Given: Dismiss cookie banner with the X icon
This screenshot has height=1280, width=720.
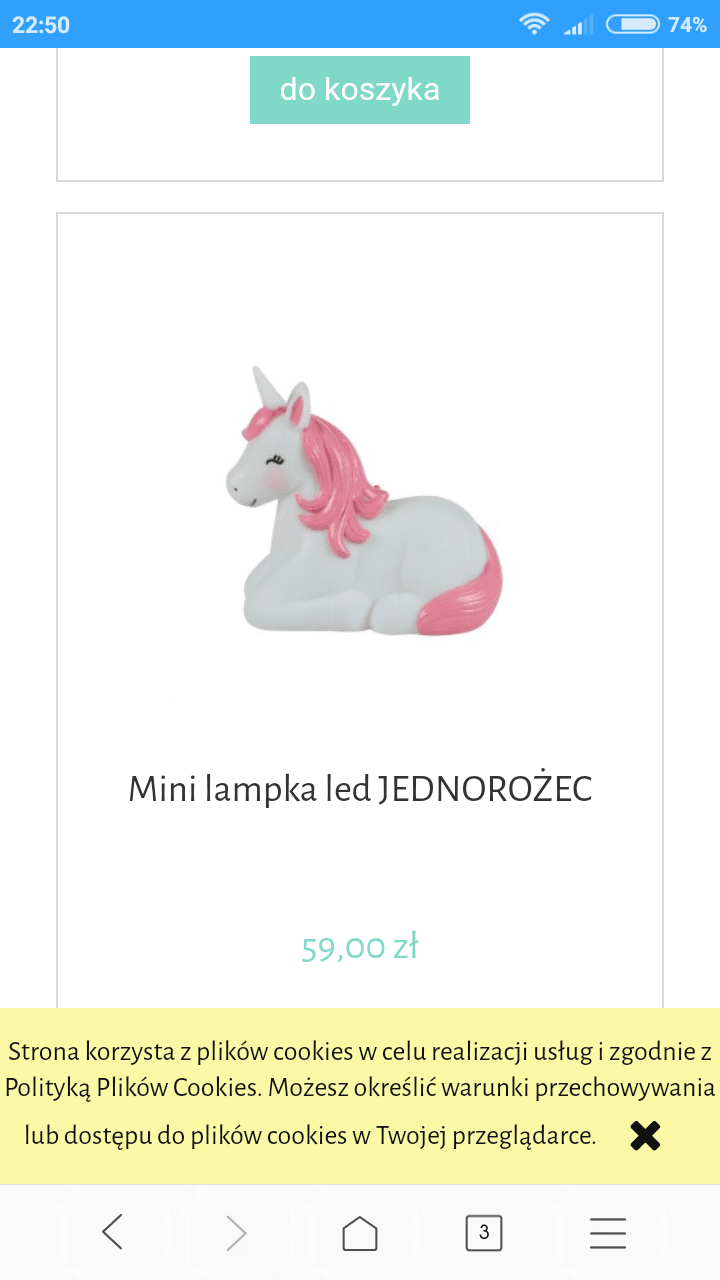Looking at the screenshot, I should click(x=646, y=1135).
